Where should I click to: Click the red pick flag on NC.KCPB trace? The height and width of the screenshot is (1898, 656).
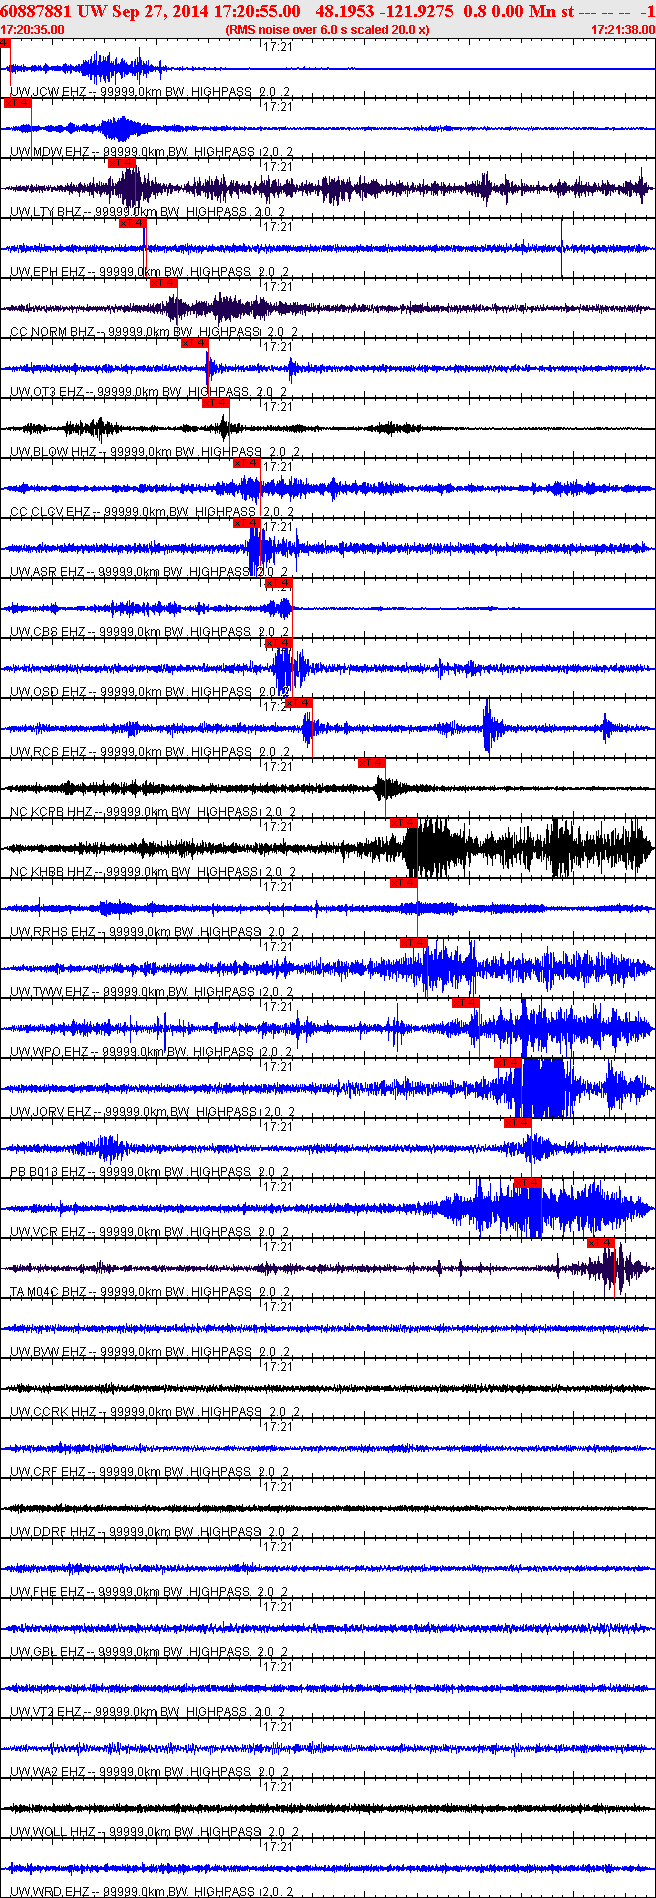pyautogui.click(x=371, y=763)
